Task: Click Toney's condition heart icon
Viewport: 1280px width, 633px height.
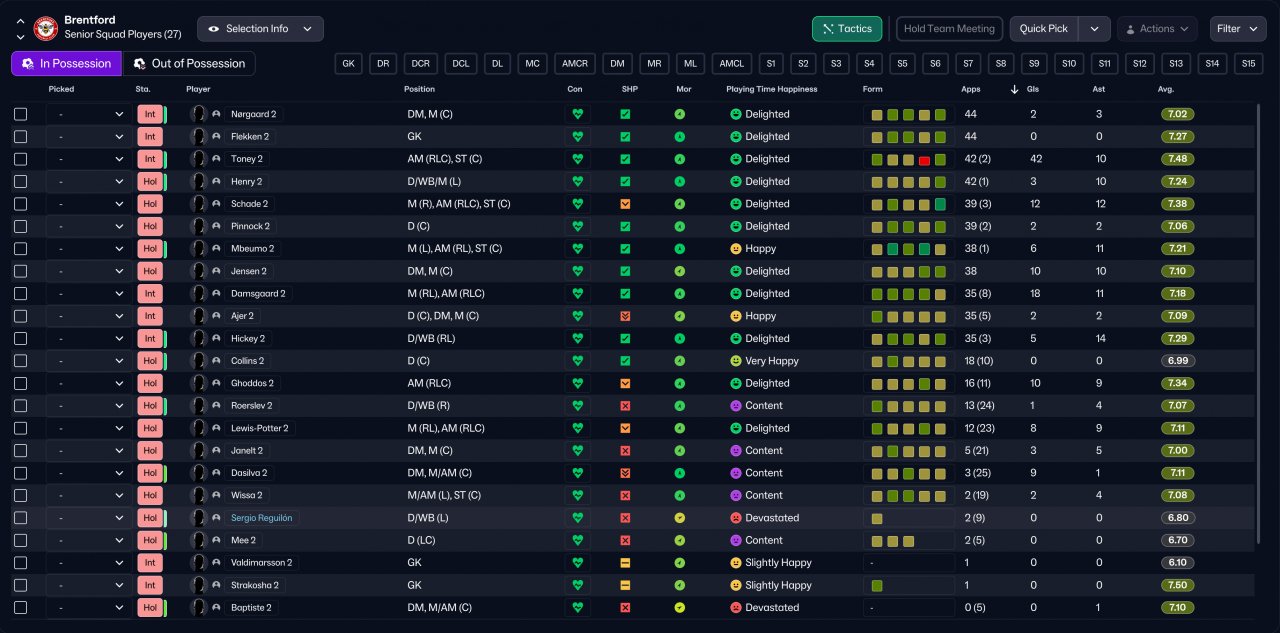Action: point(577,159)
